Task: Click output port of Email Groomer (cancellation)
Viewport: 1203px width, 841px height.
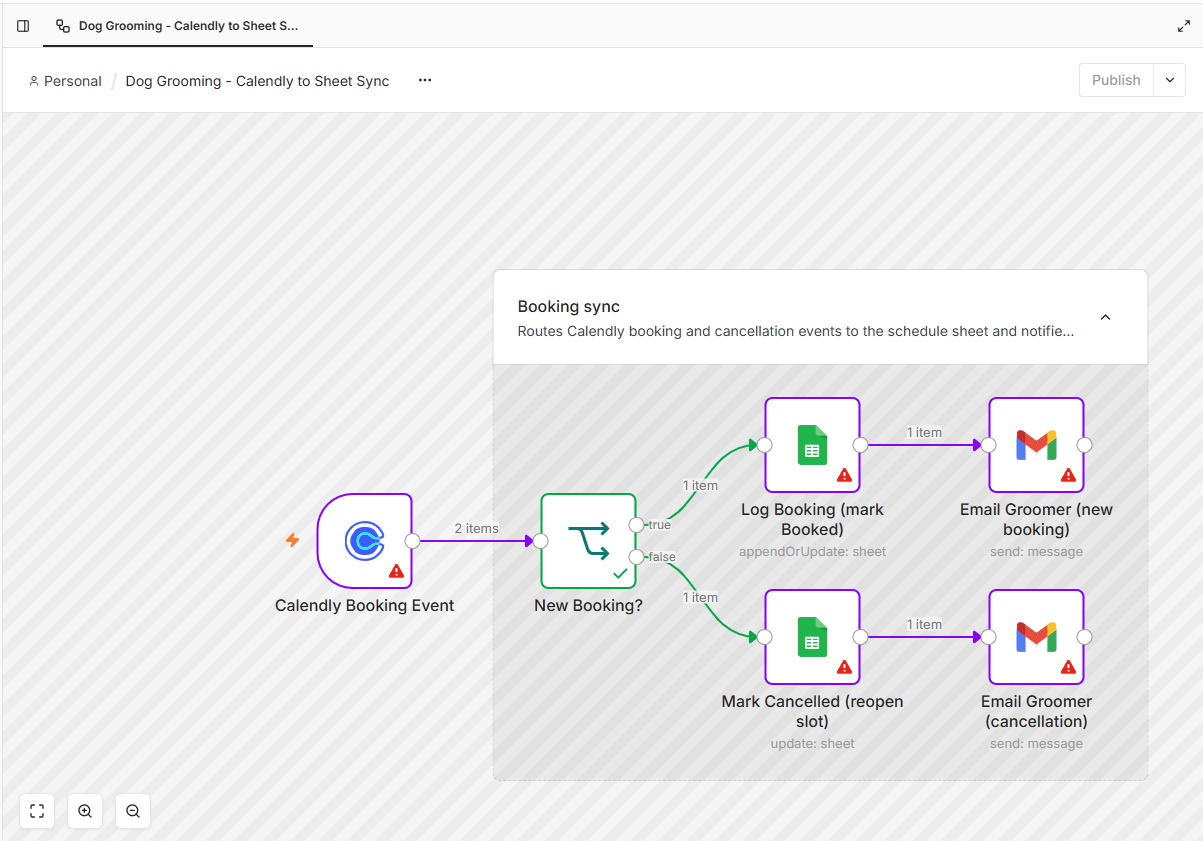Action: [x=1084, y=637]
